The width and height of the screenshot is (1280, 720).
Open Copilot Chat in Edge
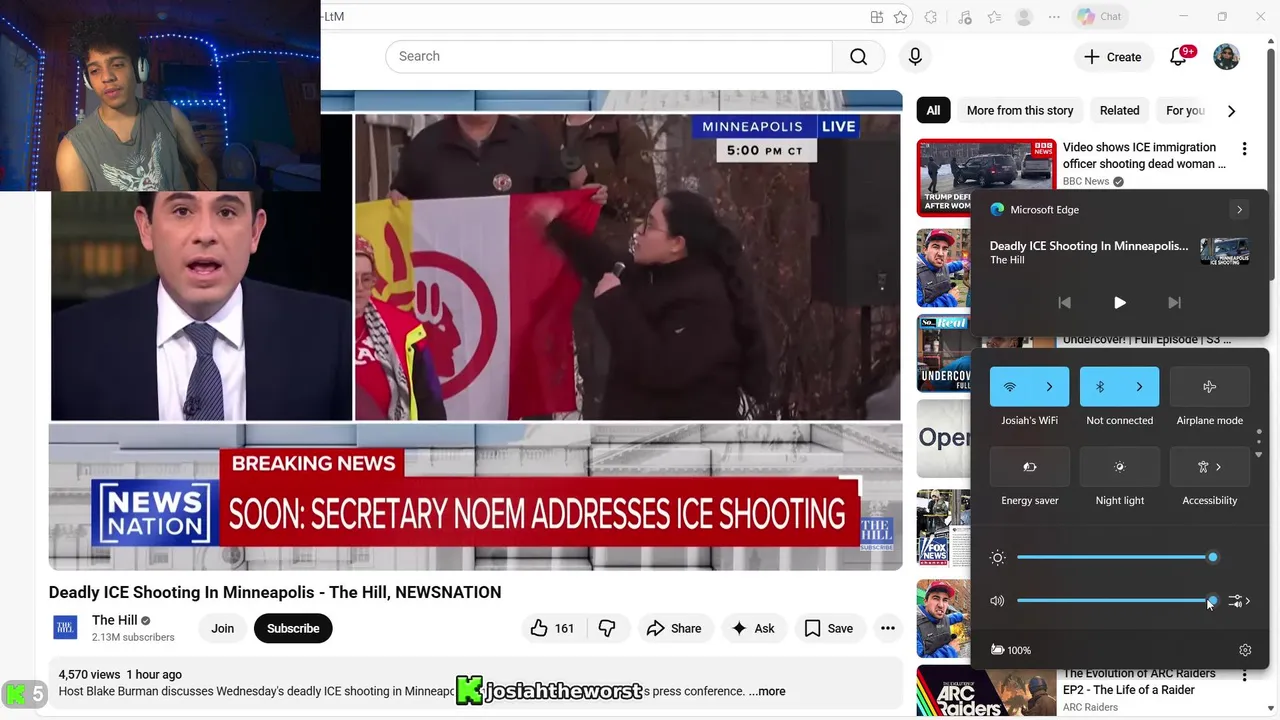pos(1099,17)
